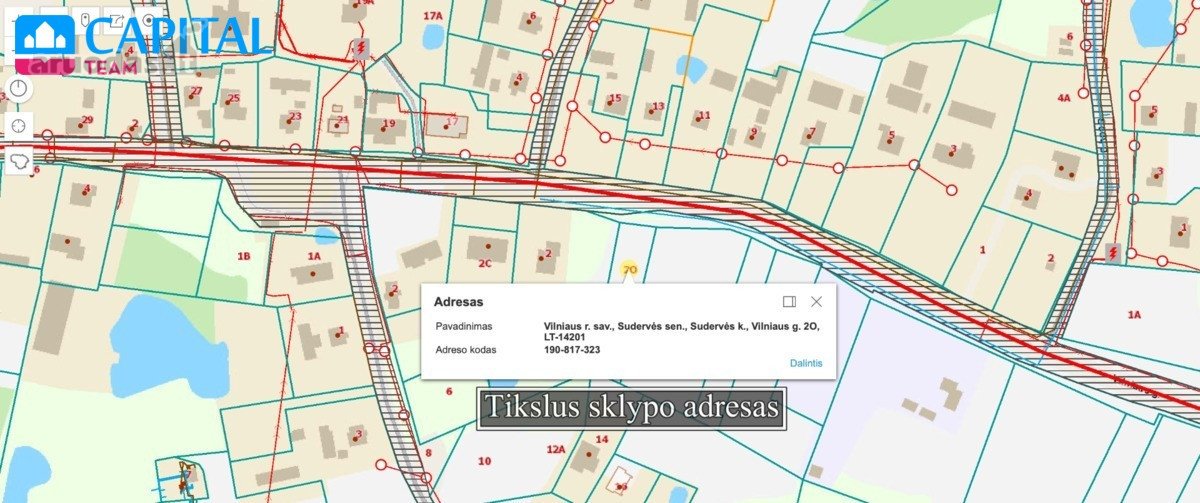Dock the Adresas popup to the side
The width and height of the screenshot is (1200, 503).
[789, 301]
